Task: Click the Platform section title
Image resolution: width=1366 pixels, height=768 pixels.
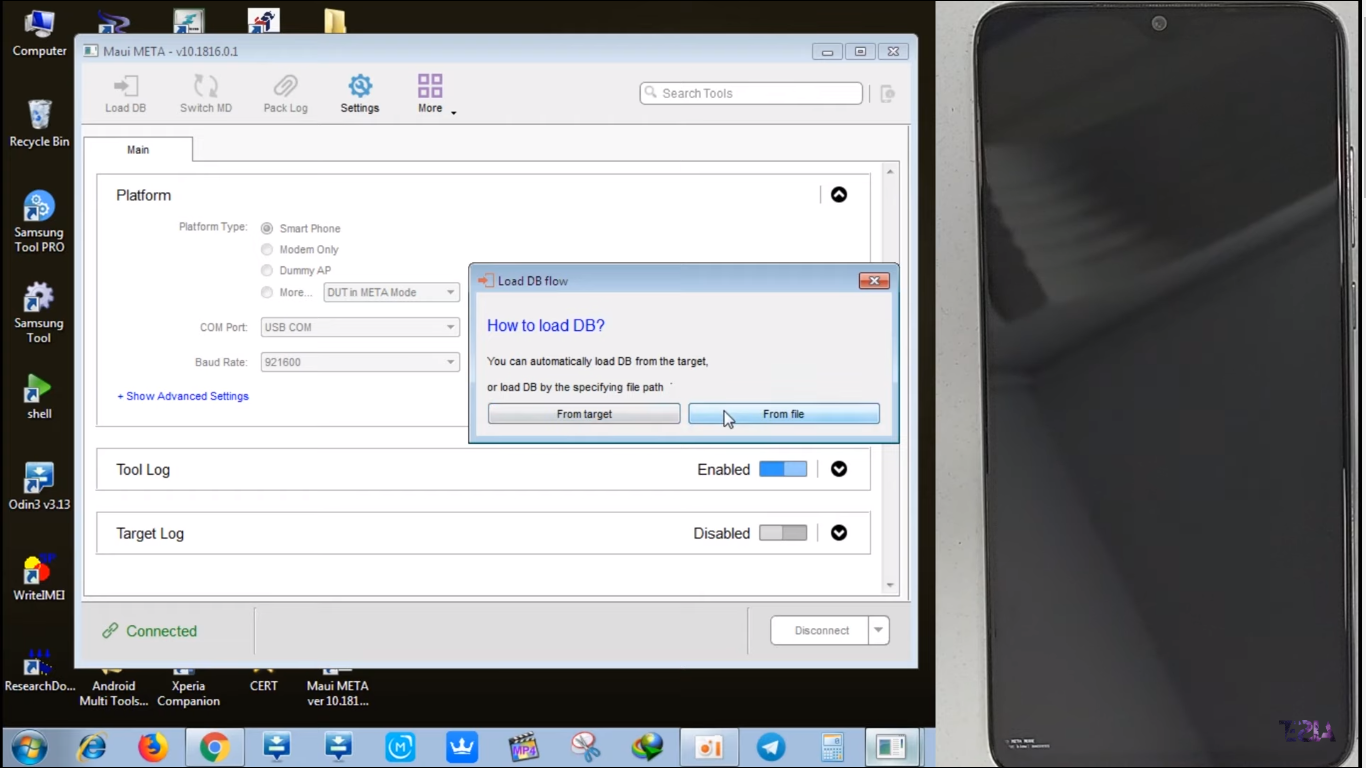Action: click(x=143, y=195)
